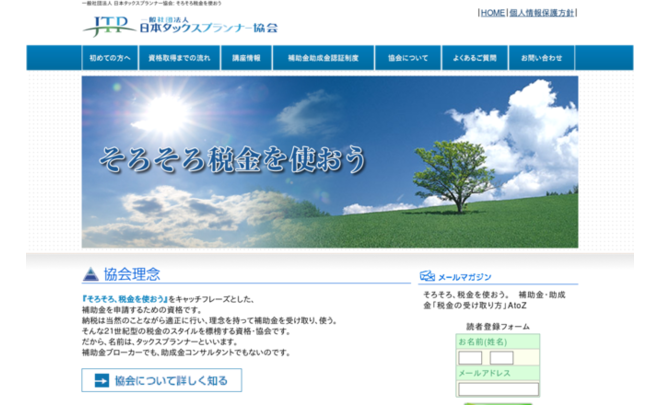Open the 補助金助成金認証制度 menu item
Viewport: 660px width, 405px height.
(x=323, y=58)
